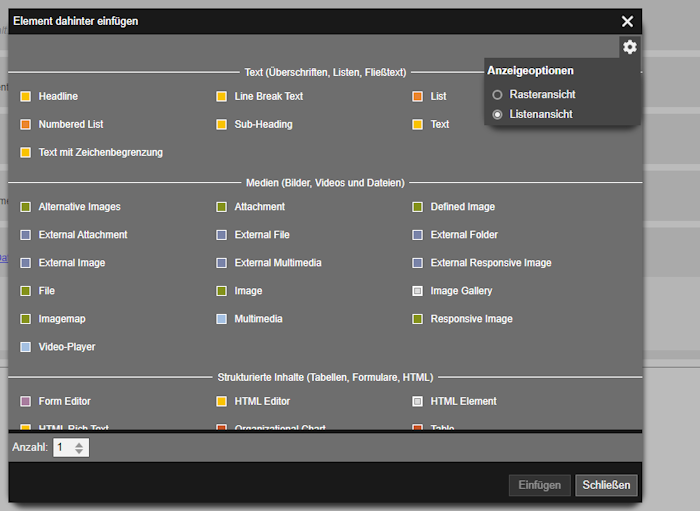
Task: Choose the Sub-Heading label
Action: click(x=263, y=125)
